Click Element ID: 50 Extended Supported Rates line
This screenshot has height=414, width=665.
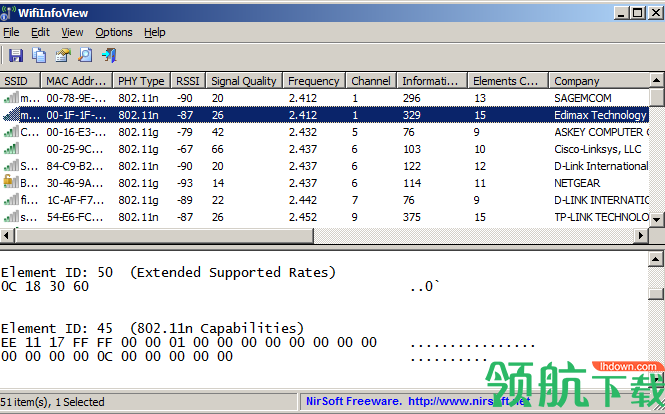point(168,272)
